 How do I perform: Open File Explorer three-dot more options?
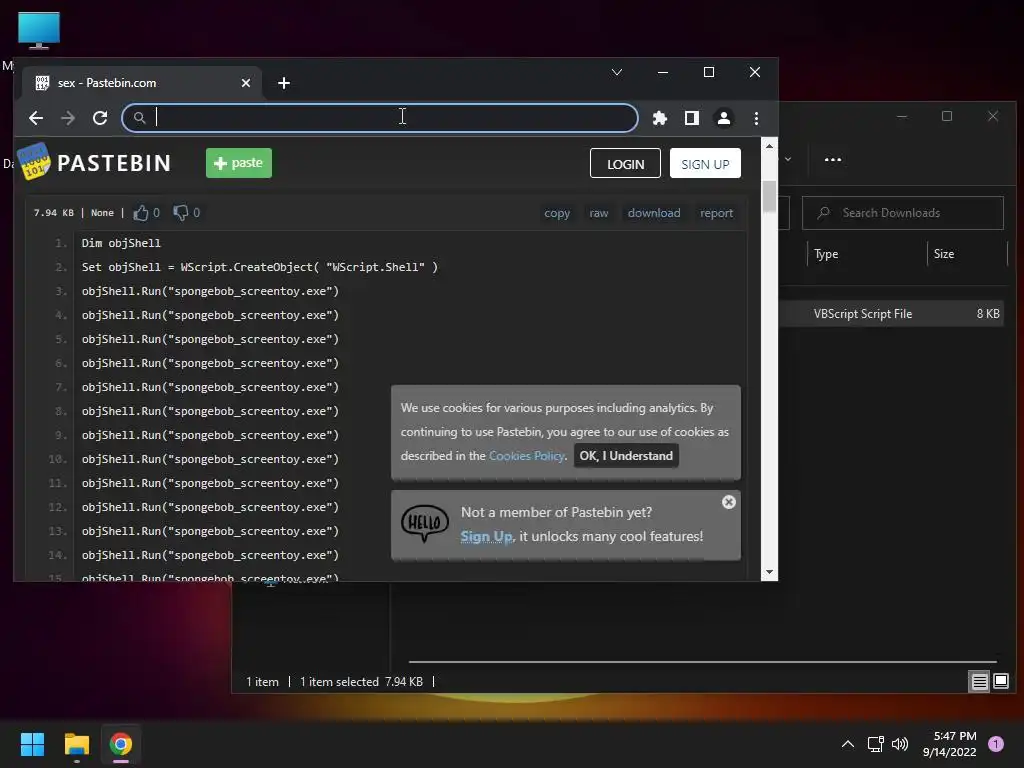click(833, 159)
